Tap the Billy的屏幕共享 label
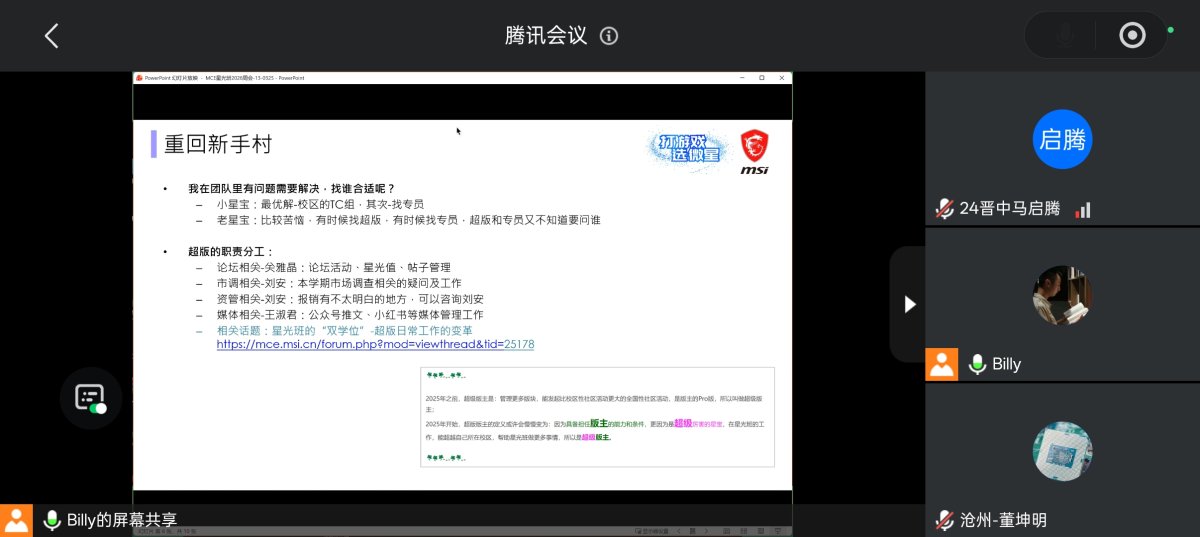The height and width of the screenshot is (537, 1200). pos(122,520)
